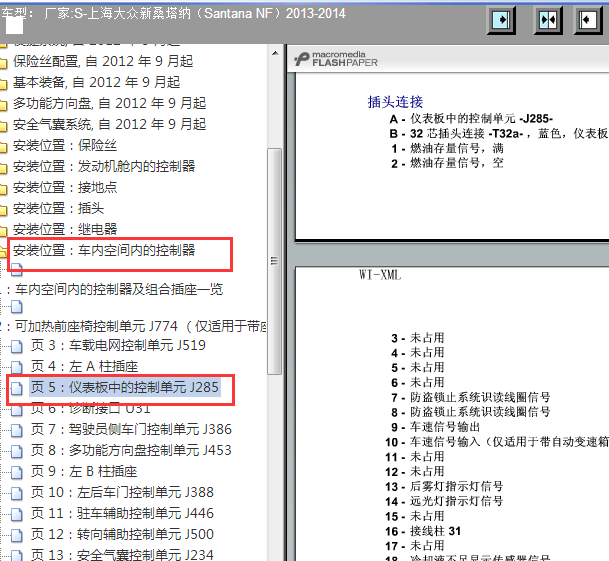Screen dimensions: 609x561
Task: Click line 8 - 防盗锁止系统识读线圈信号
Action: [x=471, y=412]
